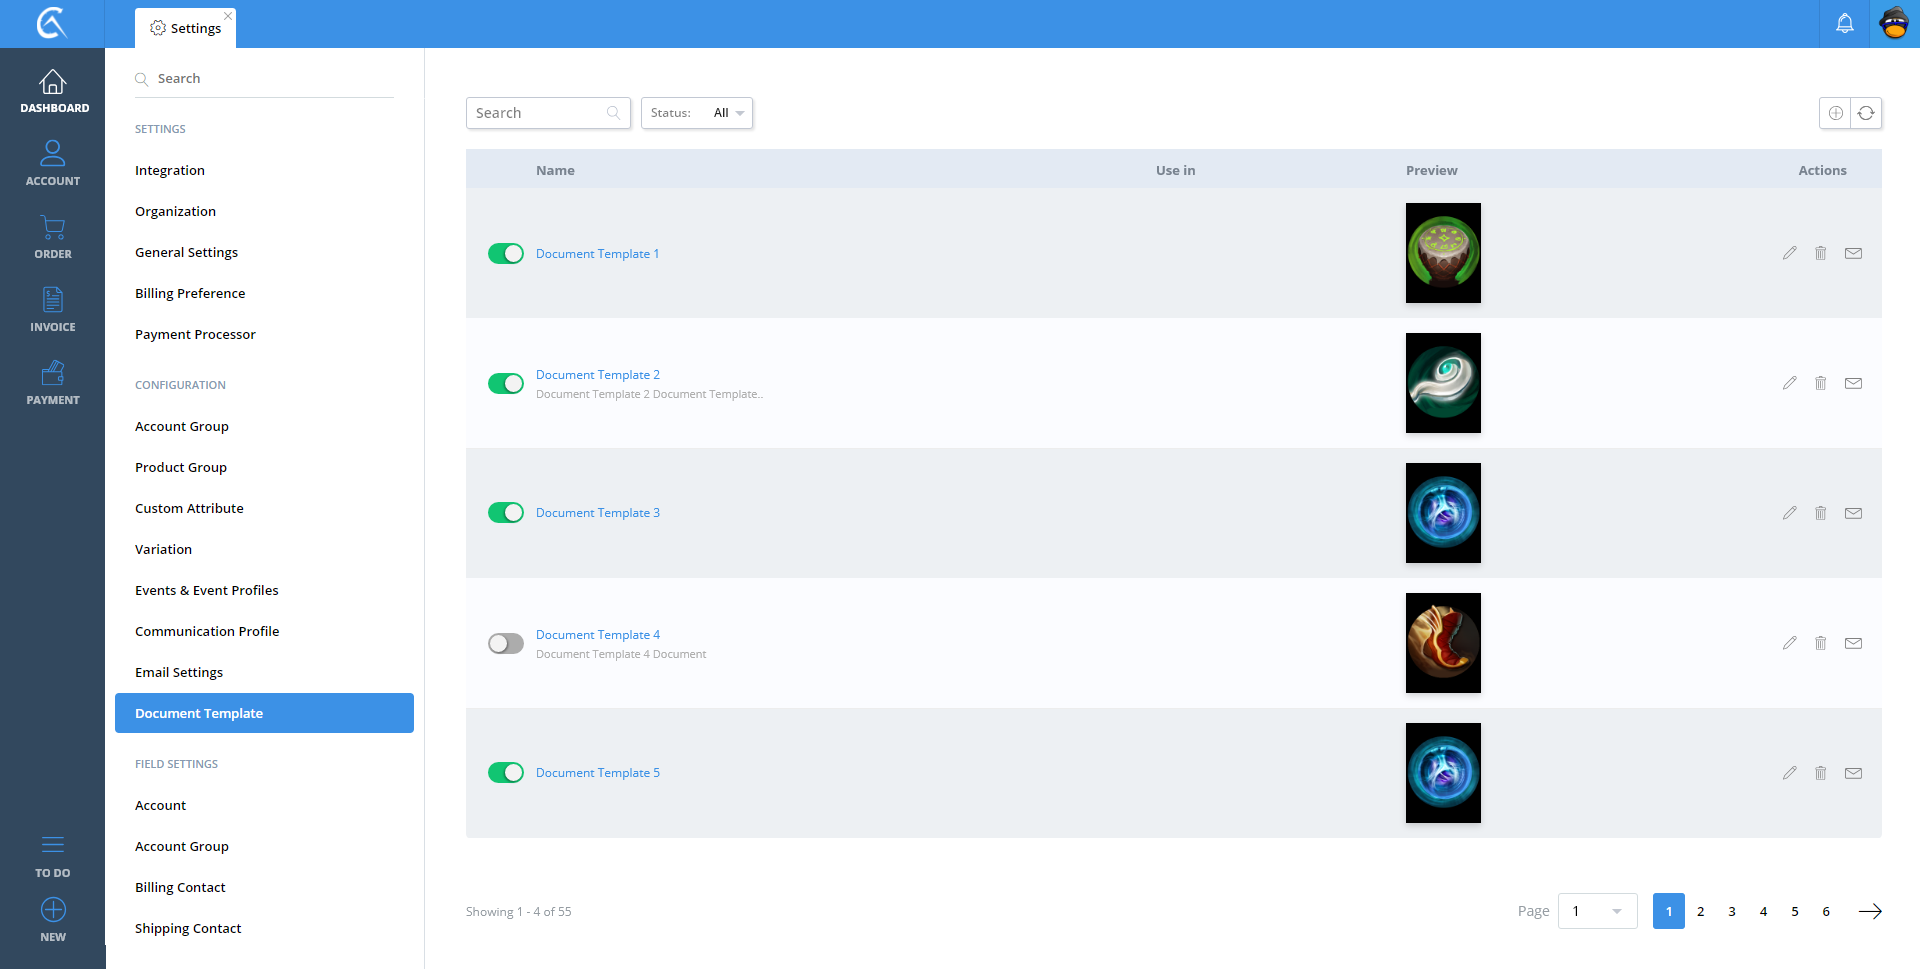The image size is (1920, 969).
Task: Open the notifications bell icon
Action: coord(1844,24)
